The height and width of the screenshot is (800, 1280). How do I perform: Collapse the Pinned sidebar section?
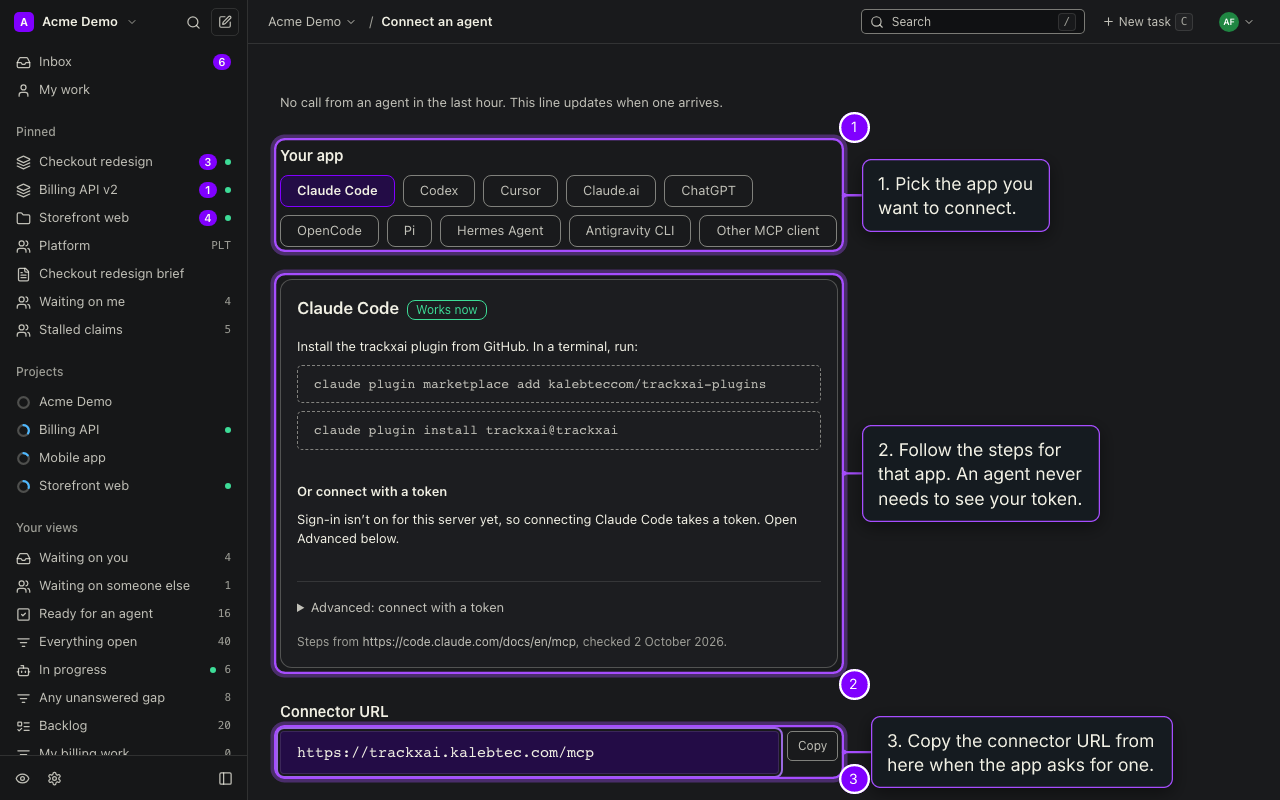(36, 132)
